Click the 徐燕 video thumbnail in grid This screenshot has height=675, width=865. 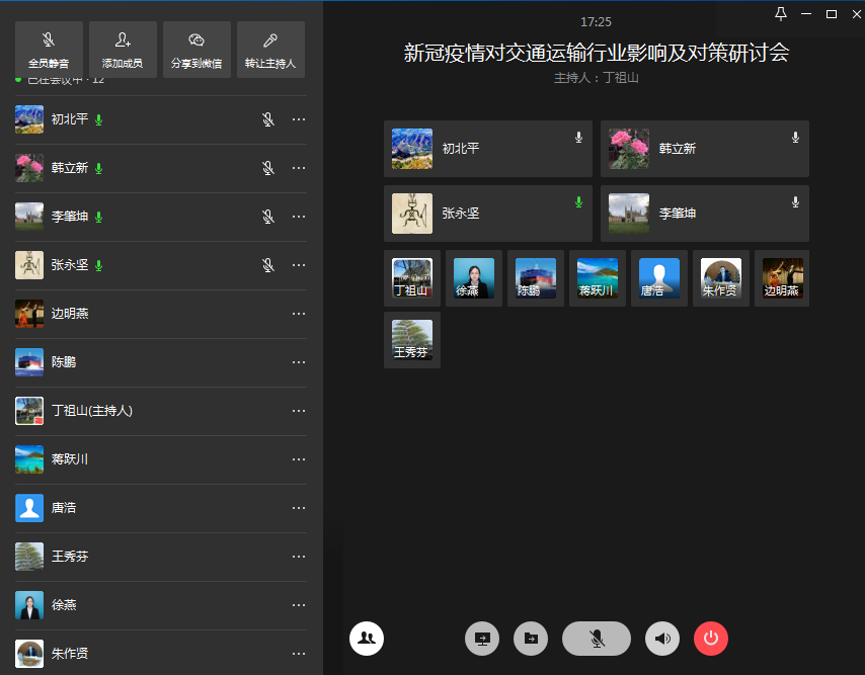(474, 278)
